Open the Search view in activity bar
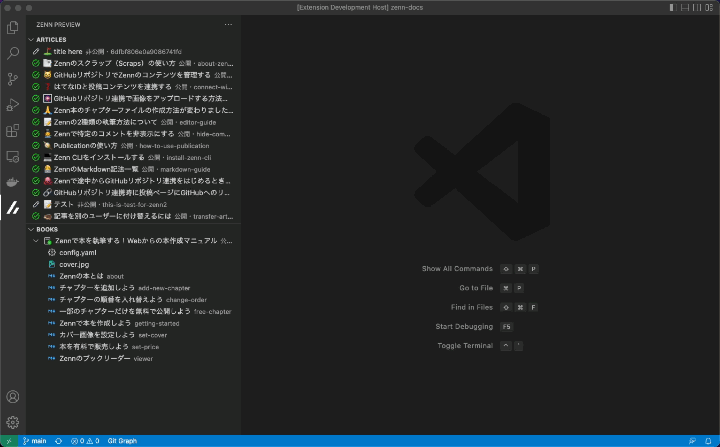Image resolution: width=720 pixels, height=447 pixels. 13,53
